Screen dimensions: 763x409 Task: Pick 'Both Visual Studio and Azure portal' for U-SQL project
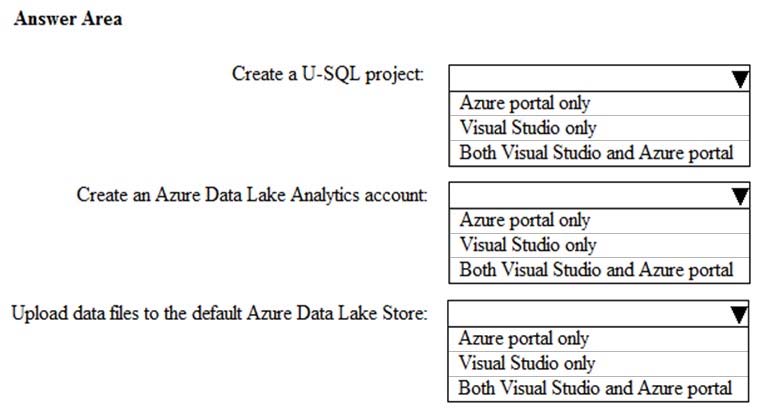coord(599,153)
